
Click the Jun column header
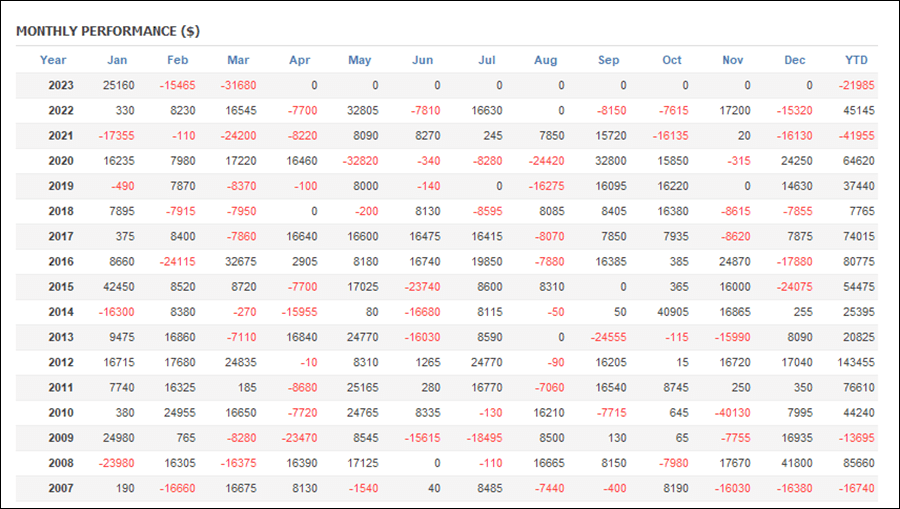(422, 60)
